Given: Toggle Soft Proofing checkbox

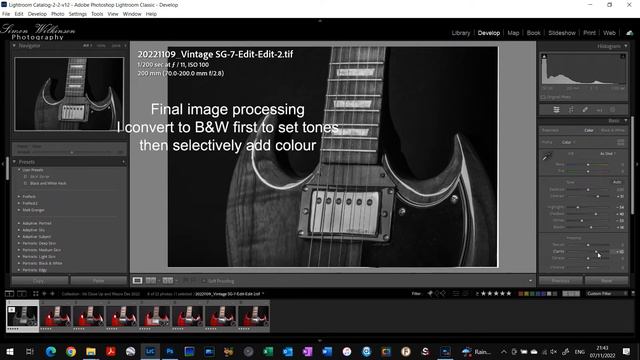Looking at the screenshot, I should tap(204, 281).
